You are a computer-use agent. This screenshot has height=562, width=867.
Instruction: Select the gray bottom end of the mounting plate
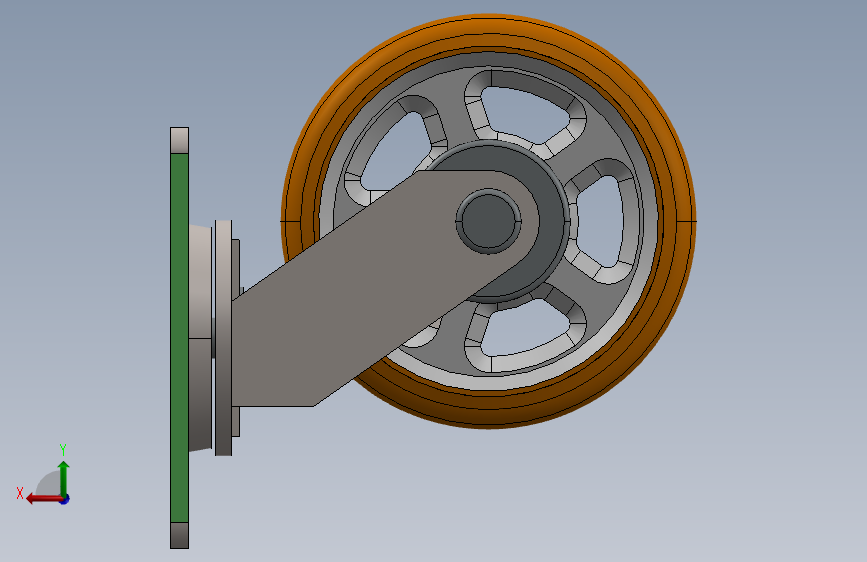[x=179, y=535]
